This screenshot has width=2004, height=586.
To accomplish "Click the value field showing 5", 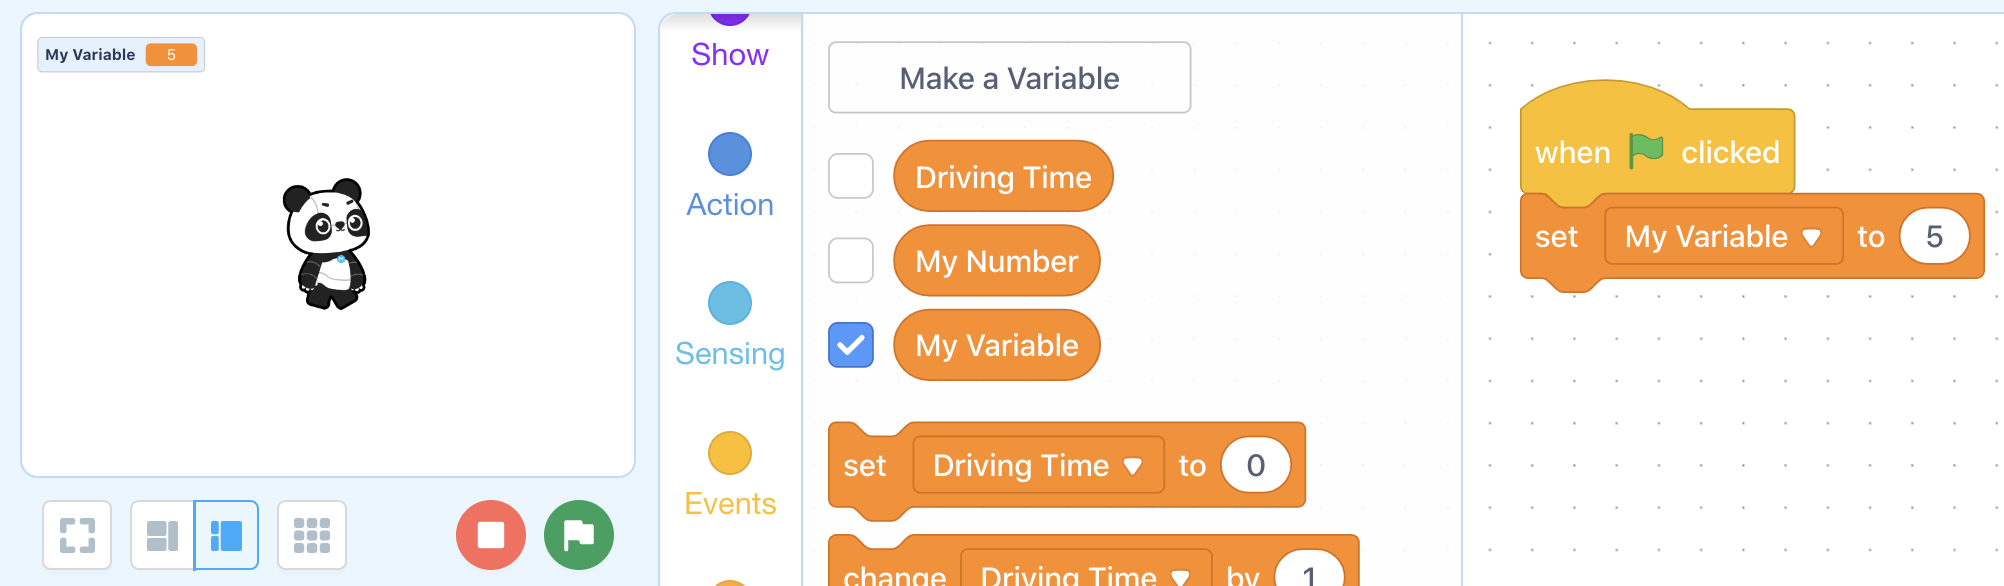I will pos(1934,236).
